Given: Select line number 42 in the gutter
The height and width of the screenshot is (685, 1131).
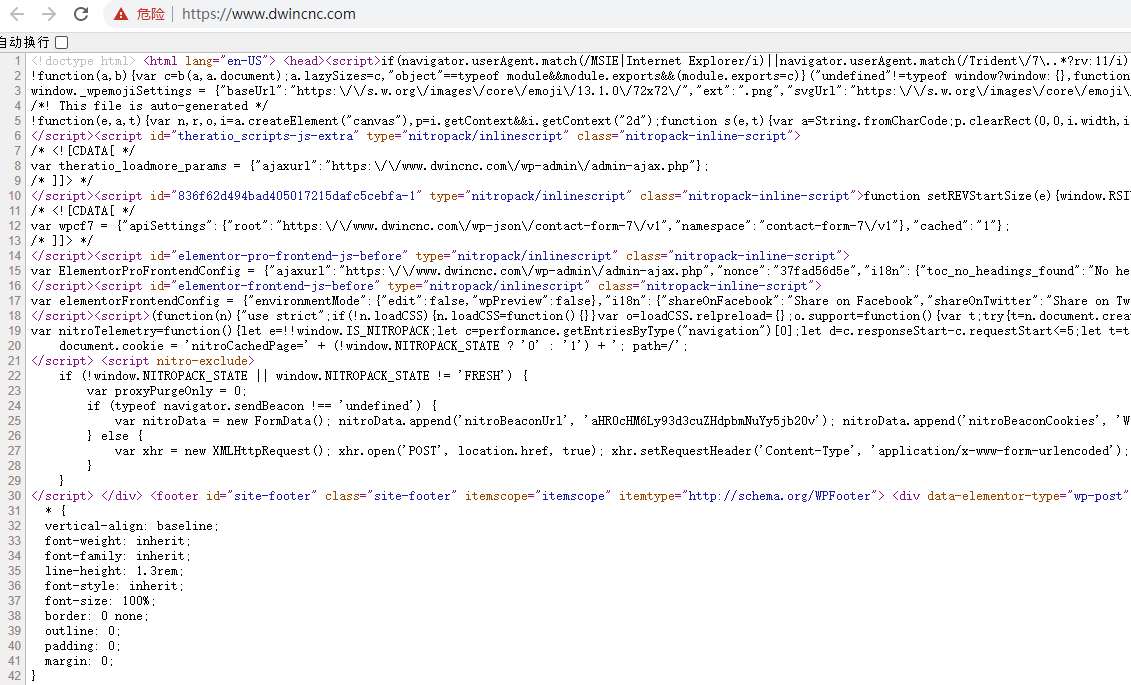Looking at the screenshot, I should [15, 676].
